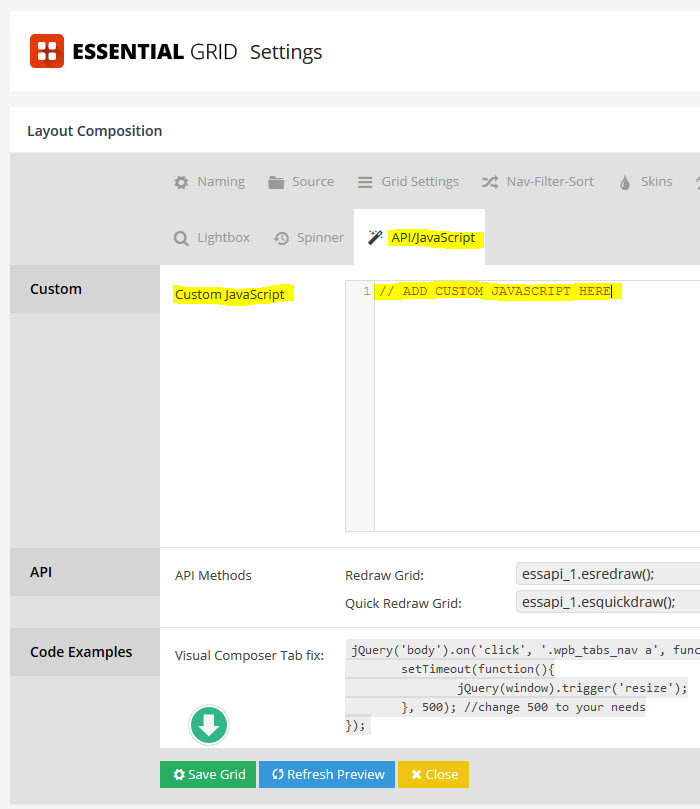Image resolution: width=700 pixels, height=809 pixels.
Task: Click the Grid Settings bars icon
Action: click(x=365, y=182)
